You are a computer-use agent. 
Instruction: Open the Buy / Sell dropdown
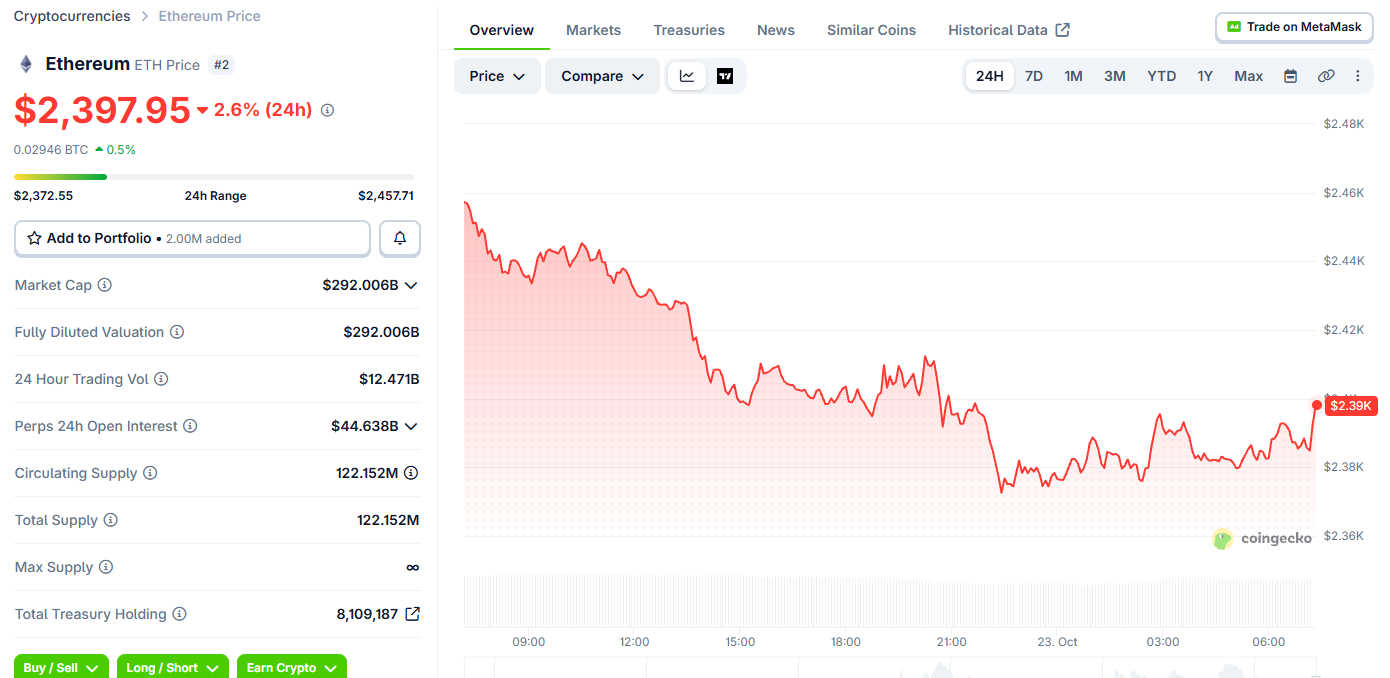pyautogui.click(x=61, y=667)
